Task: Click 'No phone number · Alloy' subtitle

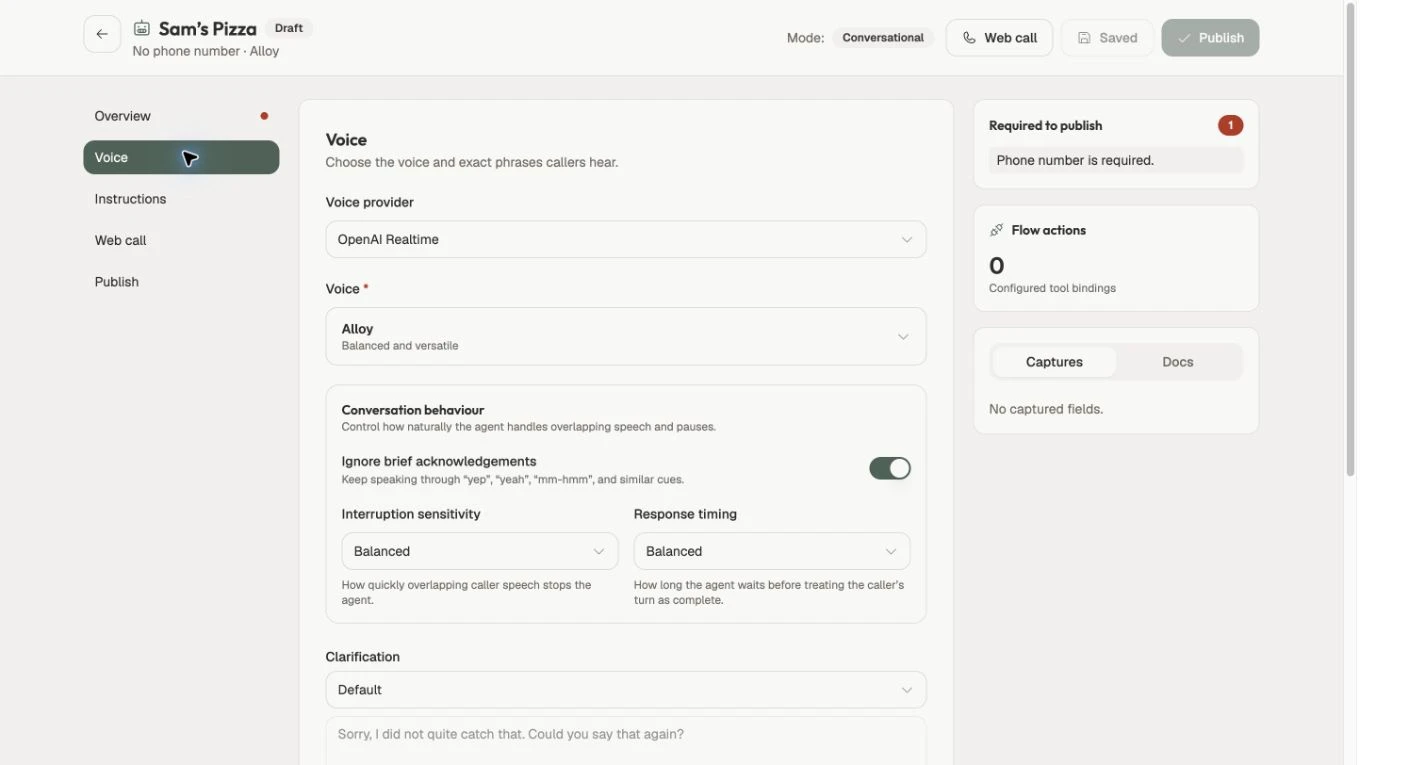Action: coord(206,51)
